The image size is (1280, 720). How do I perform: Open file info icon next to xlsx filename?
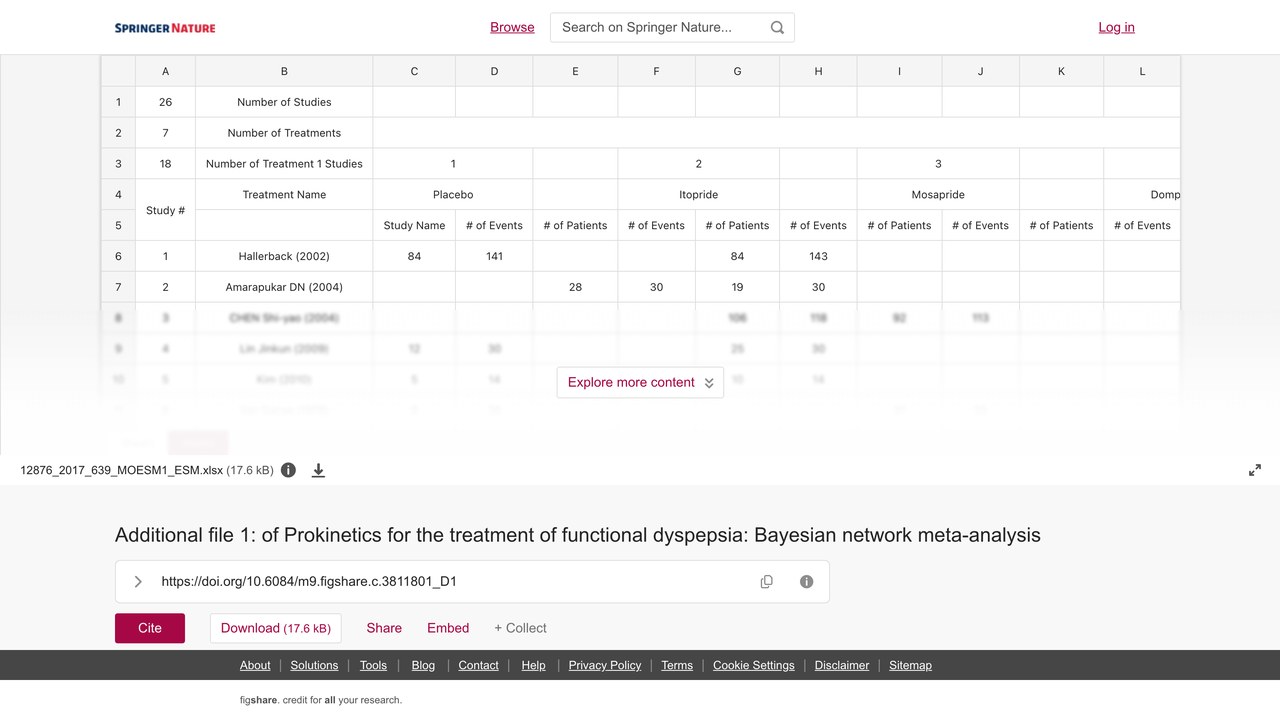(x=288, y=470)
